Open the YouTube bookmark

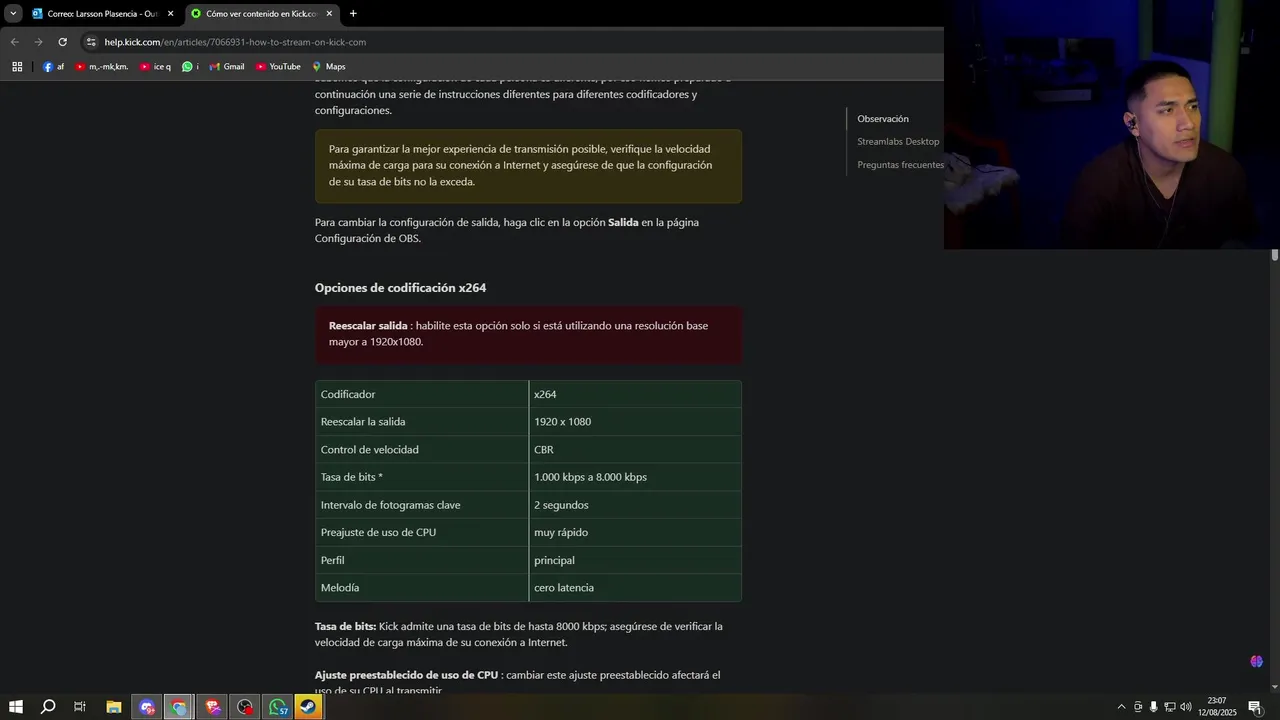coord(278,67)
